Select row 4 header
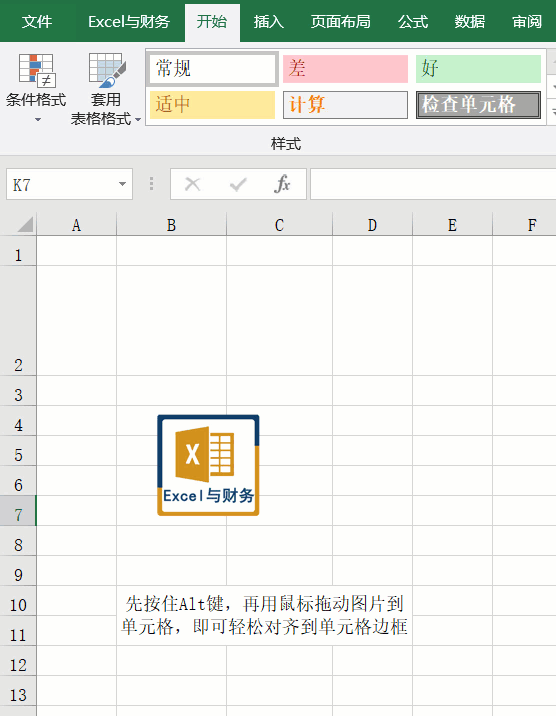556x716 pixels. (x=18, y=421)
